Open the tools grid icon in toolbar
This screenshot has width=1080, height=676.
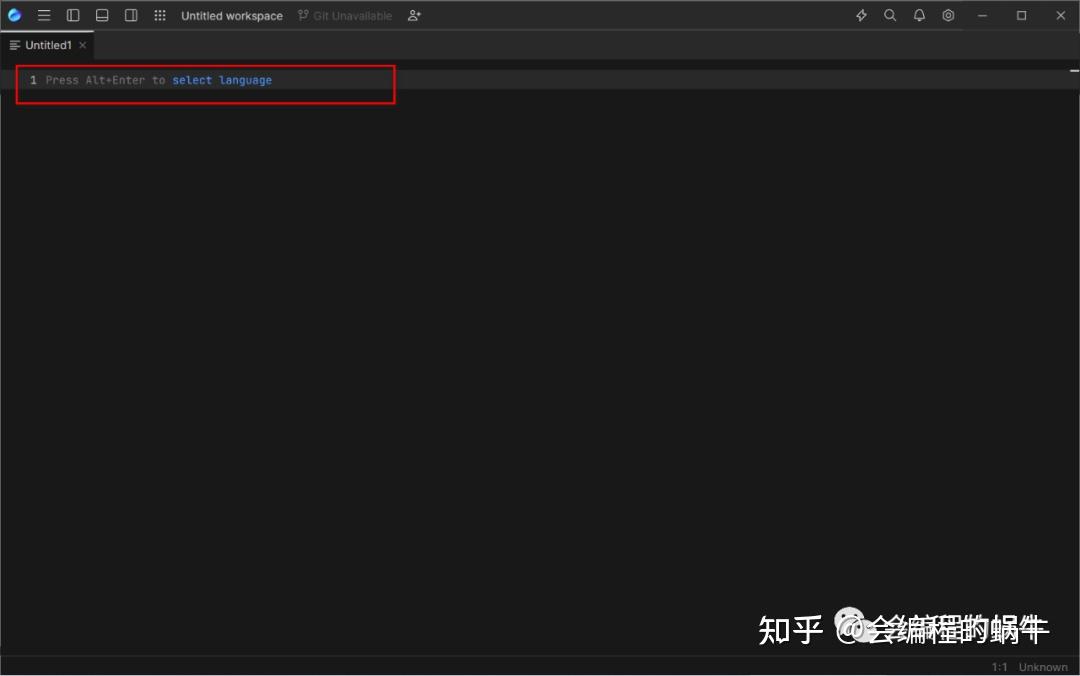(x=159, y=15)
